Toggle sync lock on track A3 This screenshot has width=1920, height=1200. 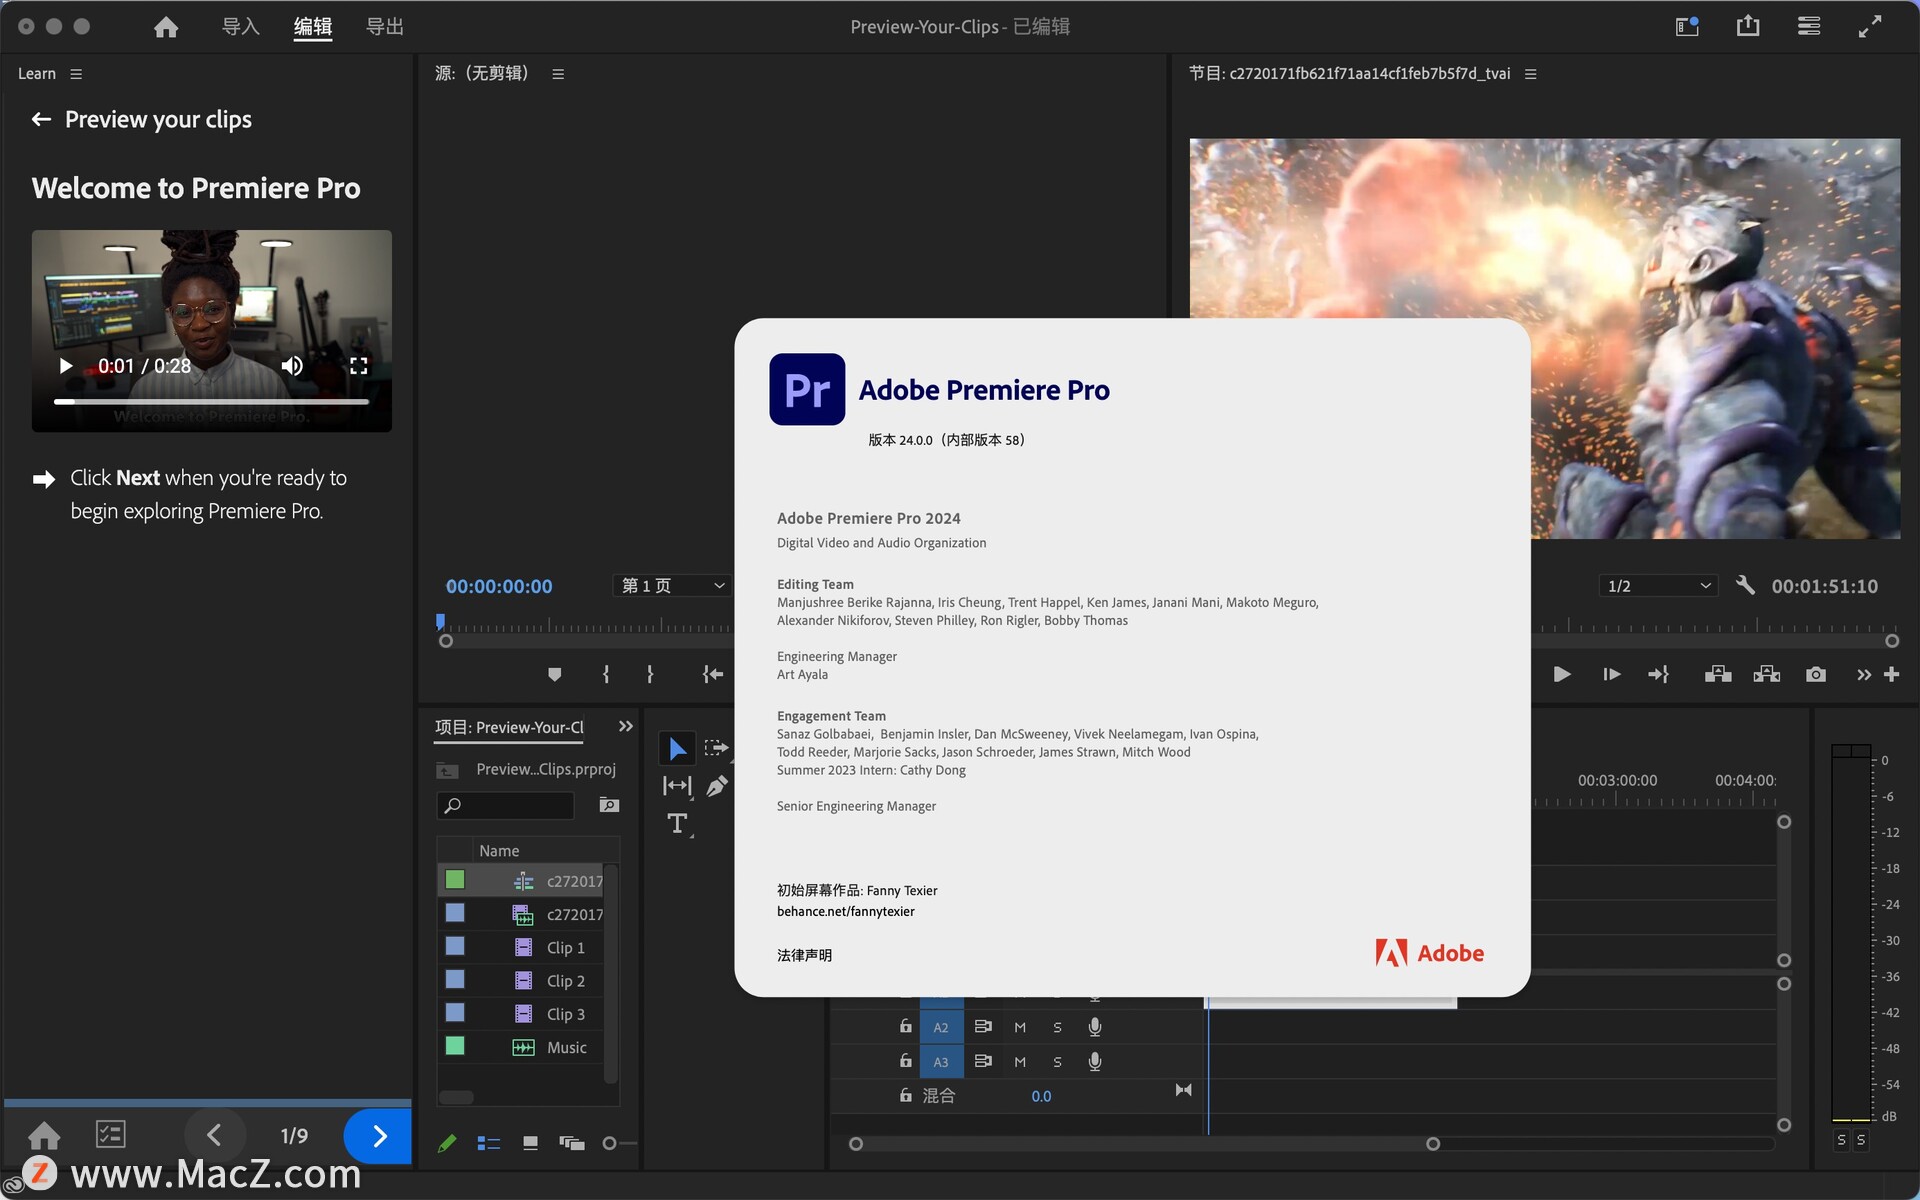tap(983, 1061)
